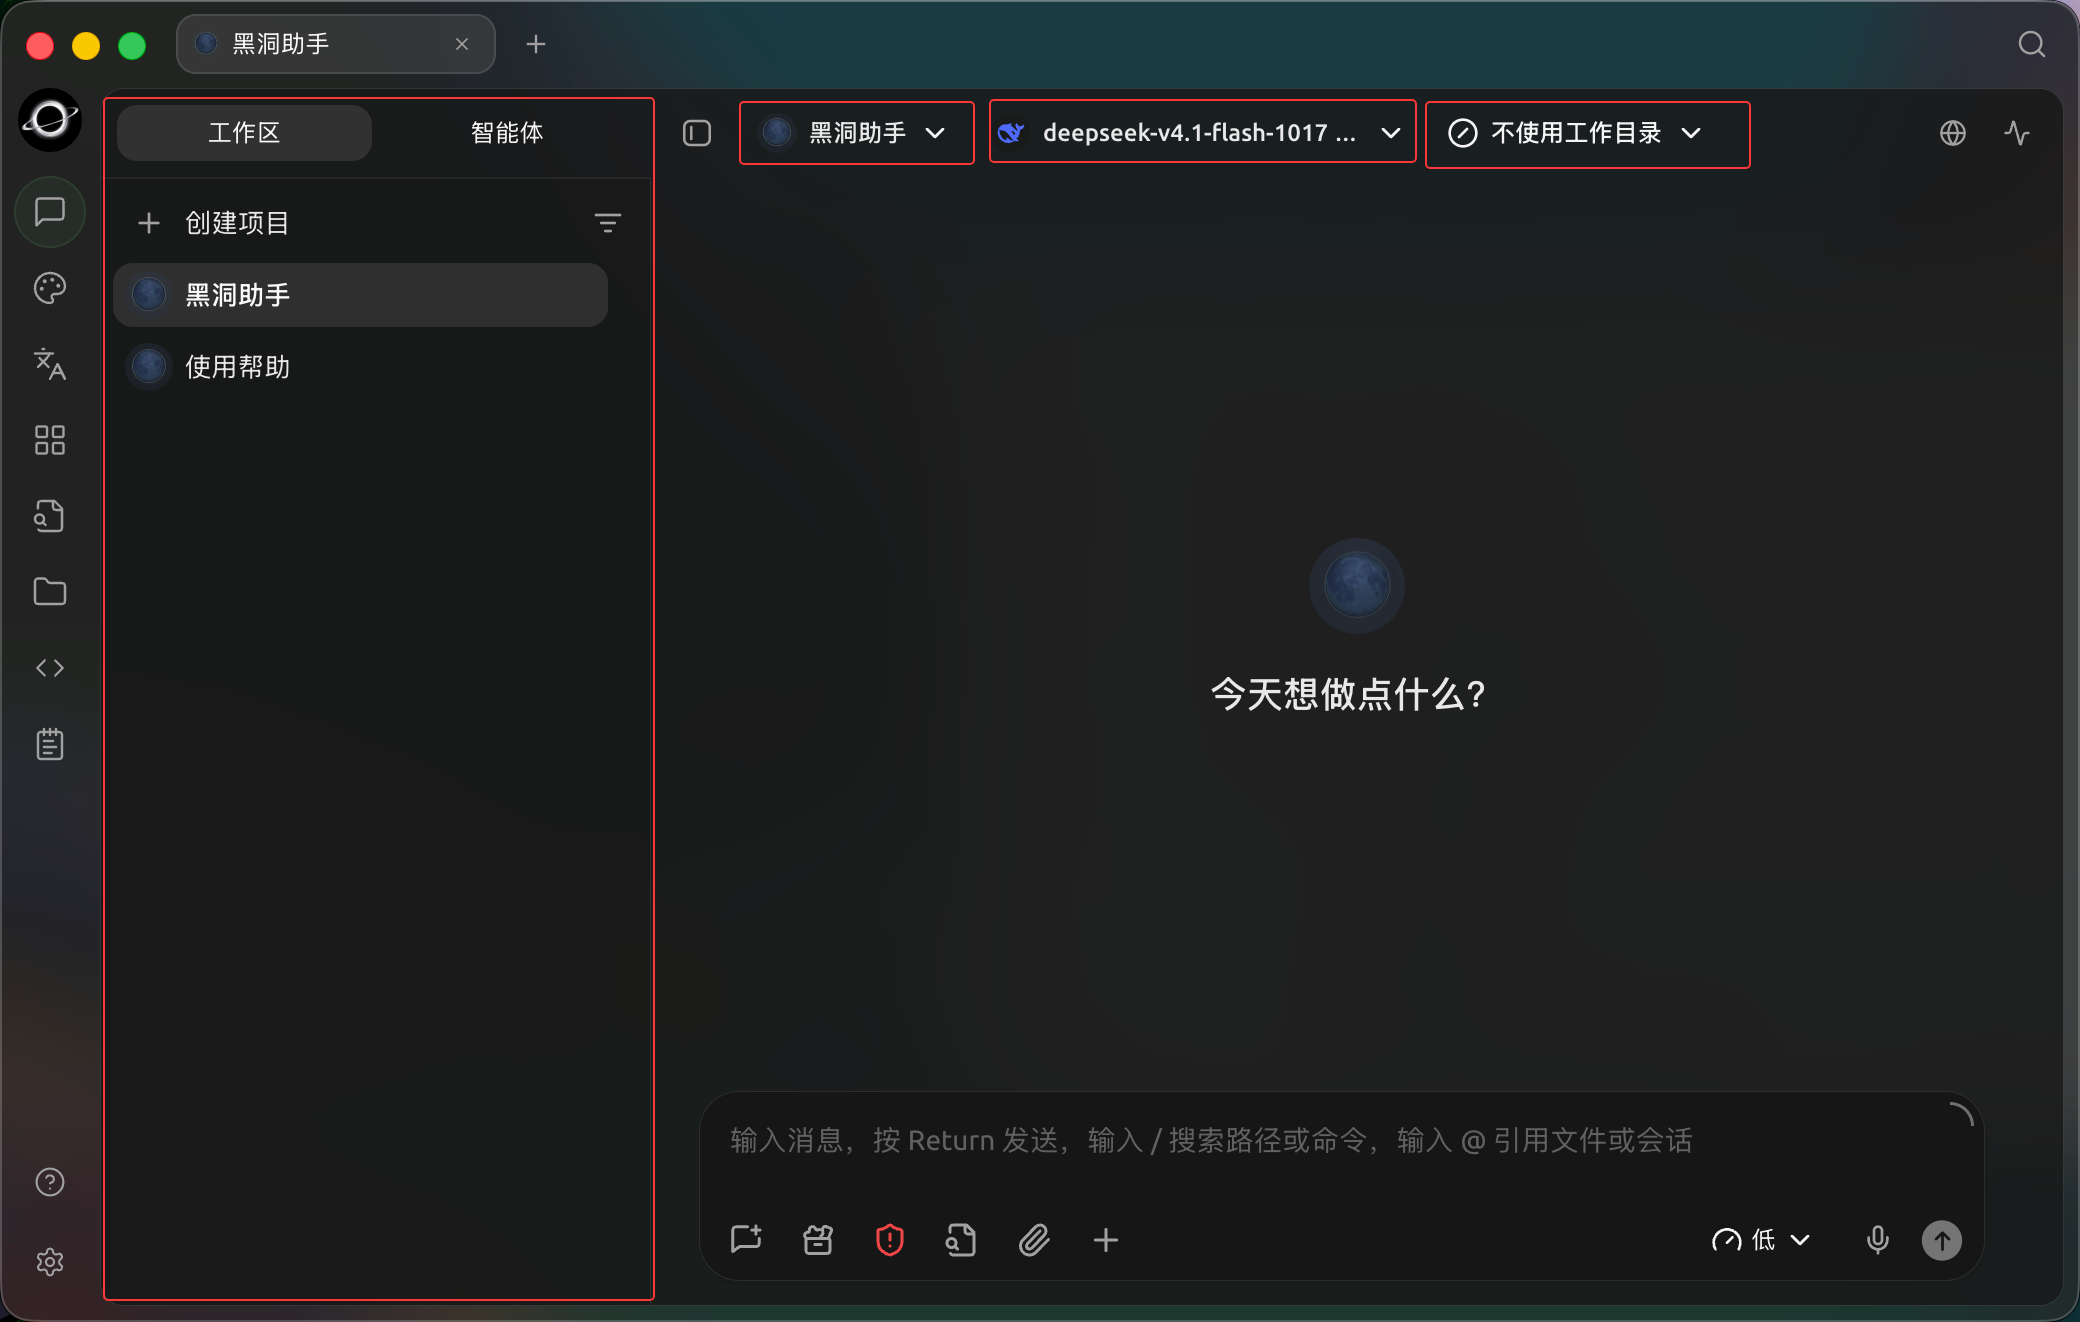The image size is (2080, 1322).
Task: Open a new tab with plus button
Action: coord(536,44)
